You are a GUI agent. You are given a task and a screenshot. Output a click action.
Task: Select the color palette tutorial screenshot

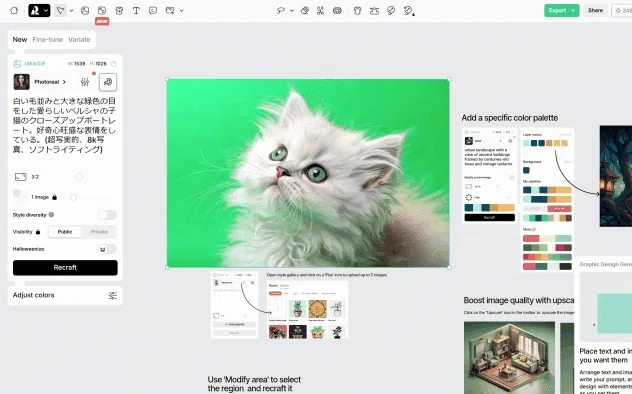(x=518, y=199)
